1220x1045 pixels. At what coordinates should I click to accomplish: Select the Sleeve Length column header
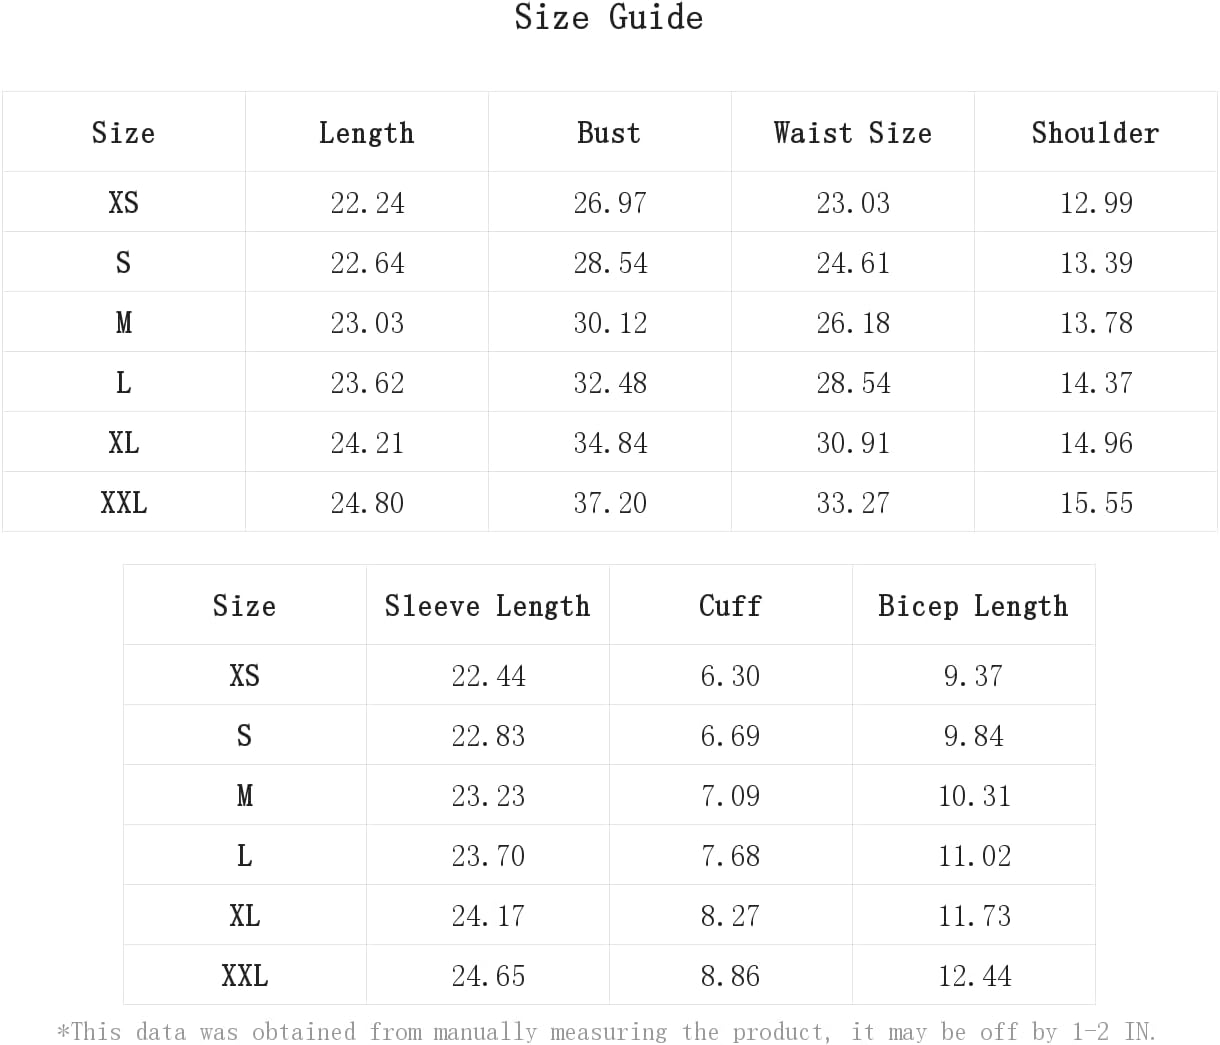coord(487,606)
